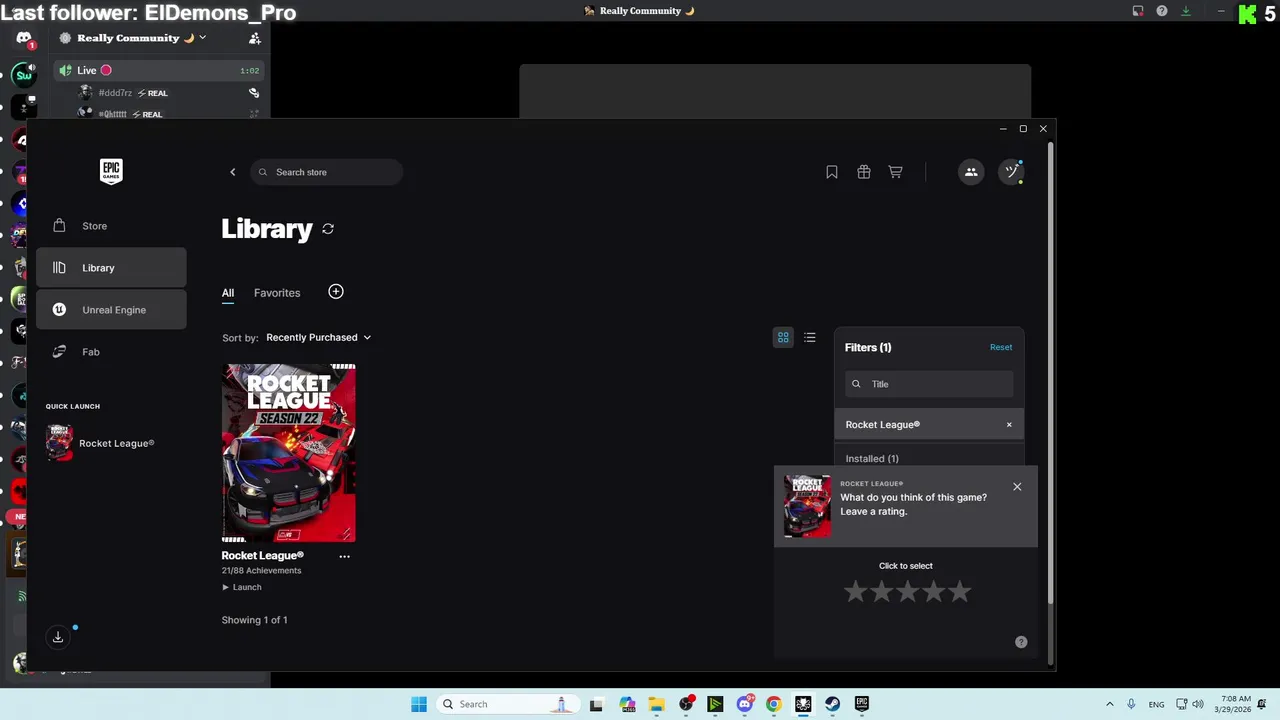Click Discord invite people icon
The height and width of the screenshot is (720, 1280).
pyautogui.click(x=255, y=38)
